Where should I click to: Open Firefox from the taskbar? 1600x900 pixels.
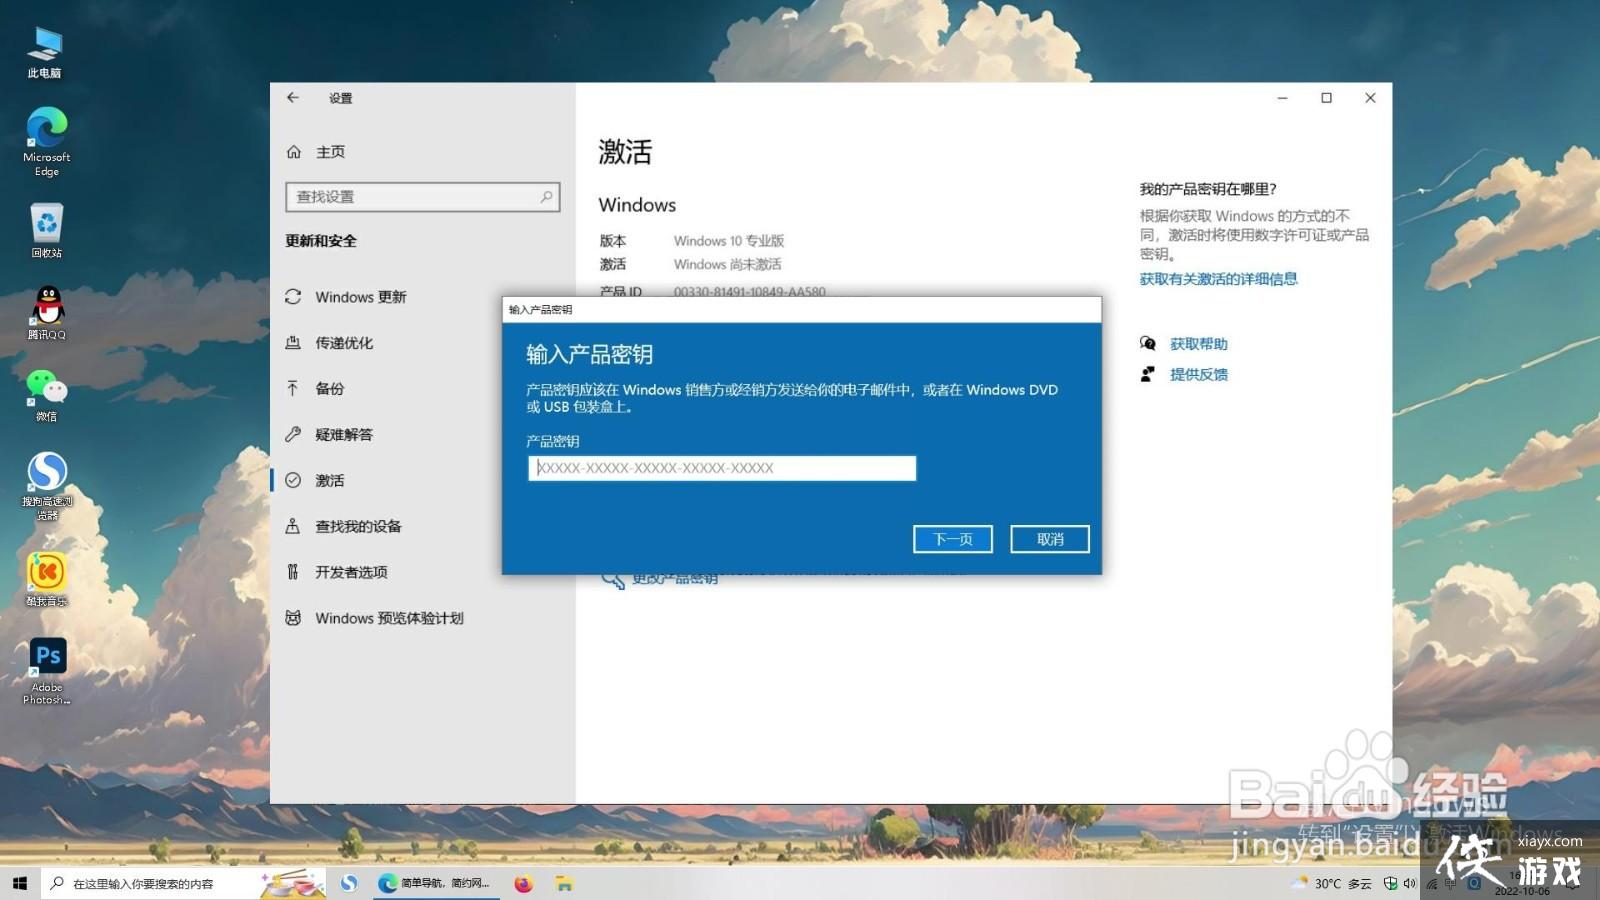(x=524, y=884)
